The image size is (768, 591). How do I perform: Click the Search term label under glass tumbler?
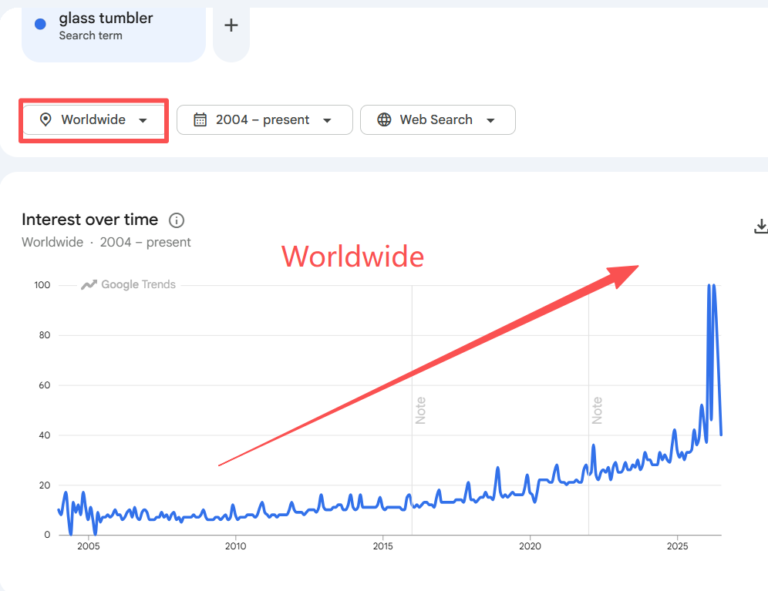coord(91,35)
